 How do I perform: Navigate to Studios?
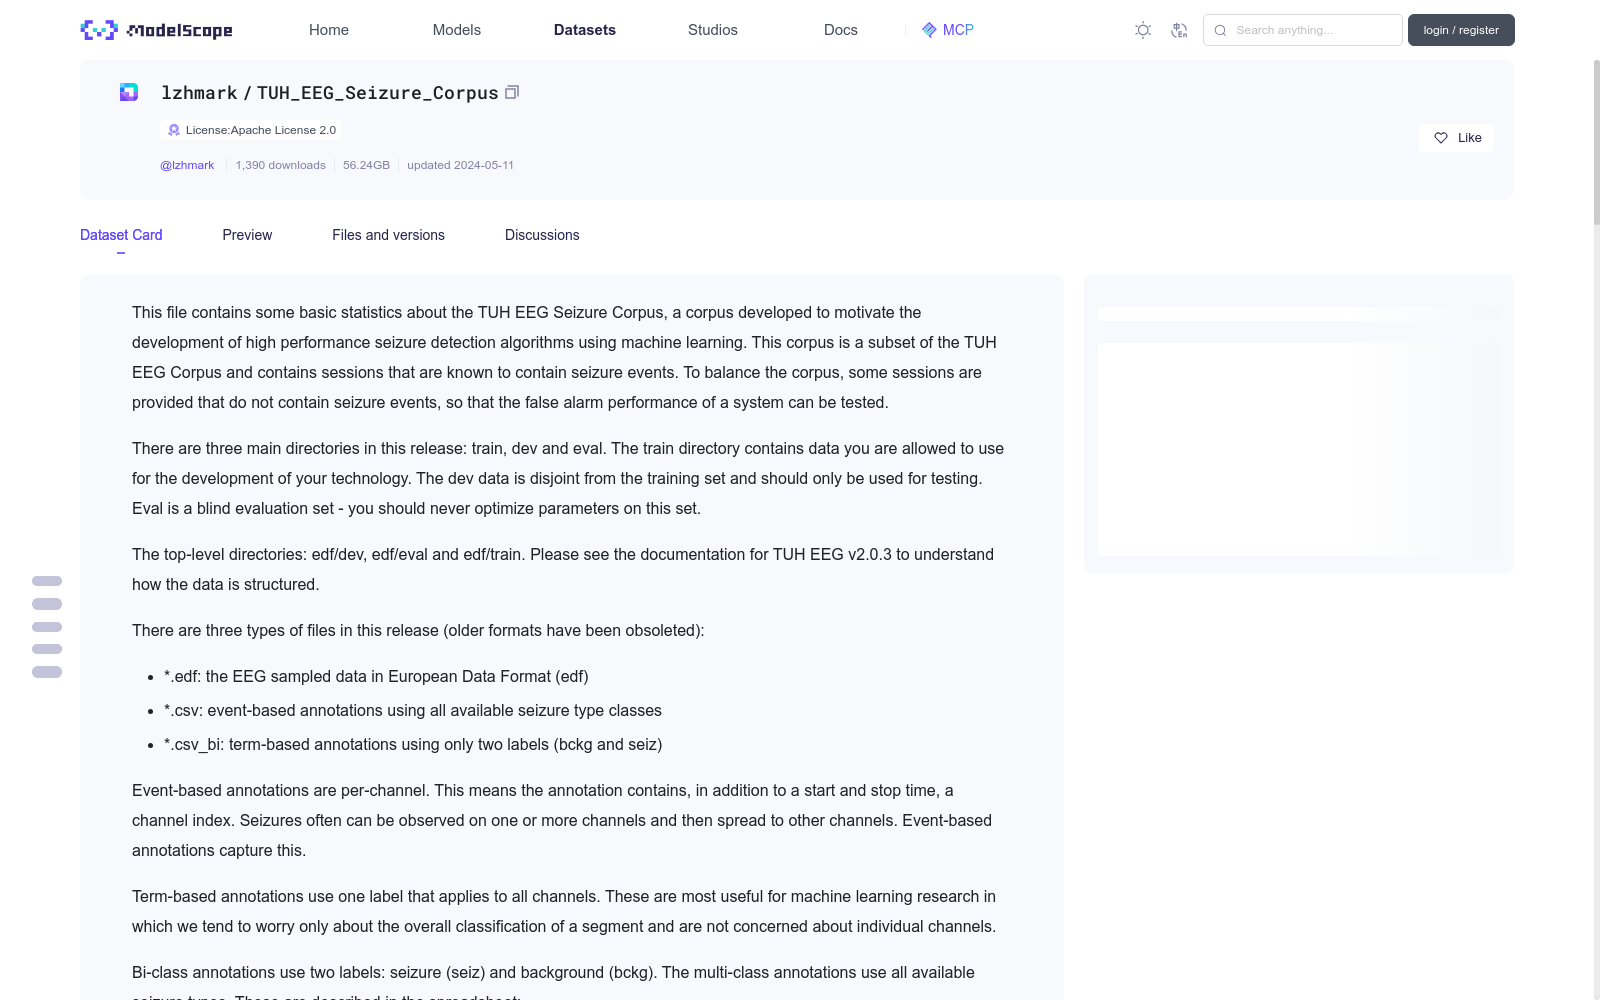pos(713,30)
